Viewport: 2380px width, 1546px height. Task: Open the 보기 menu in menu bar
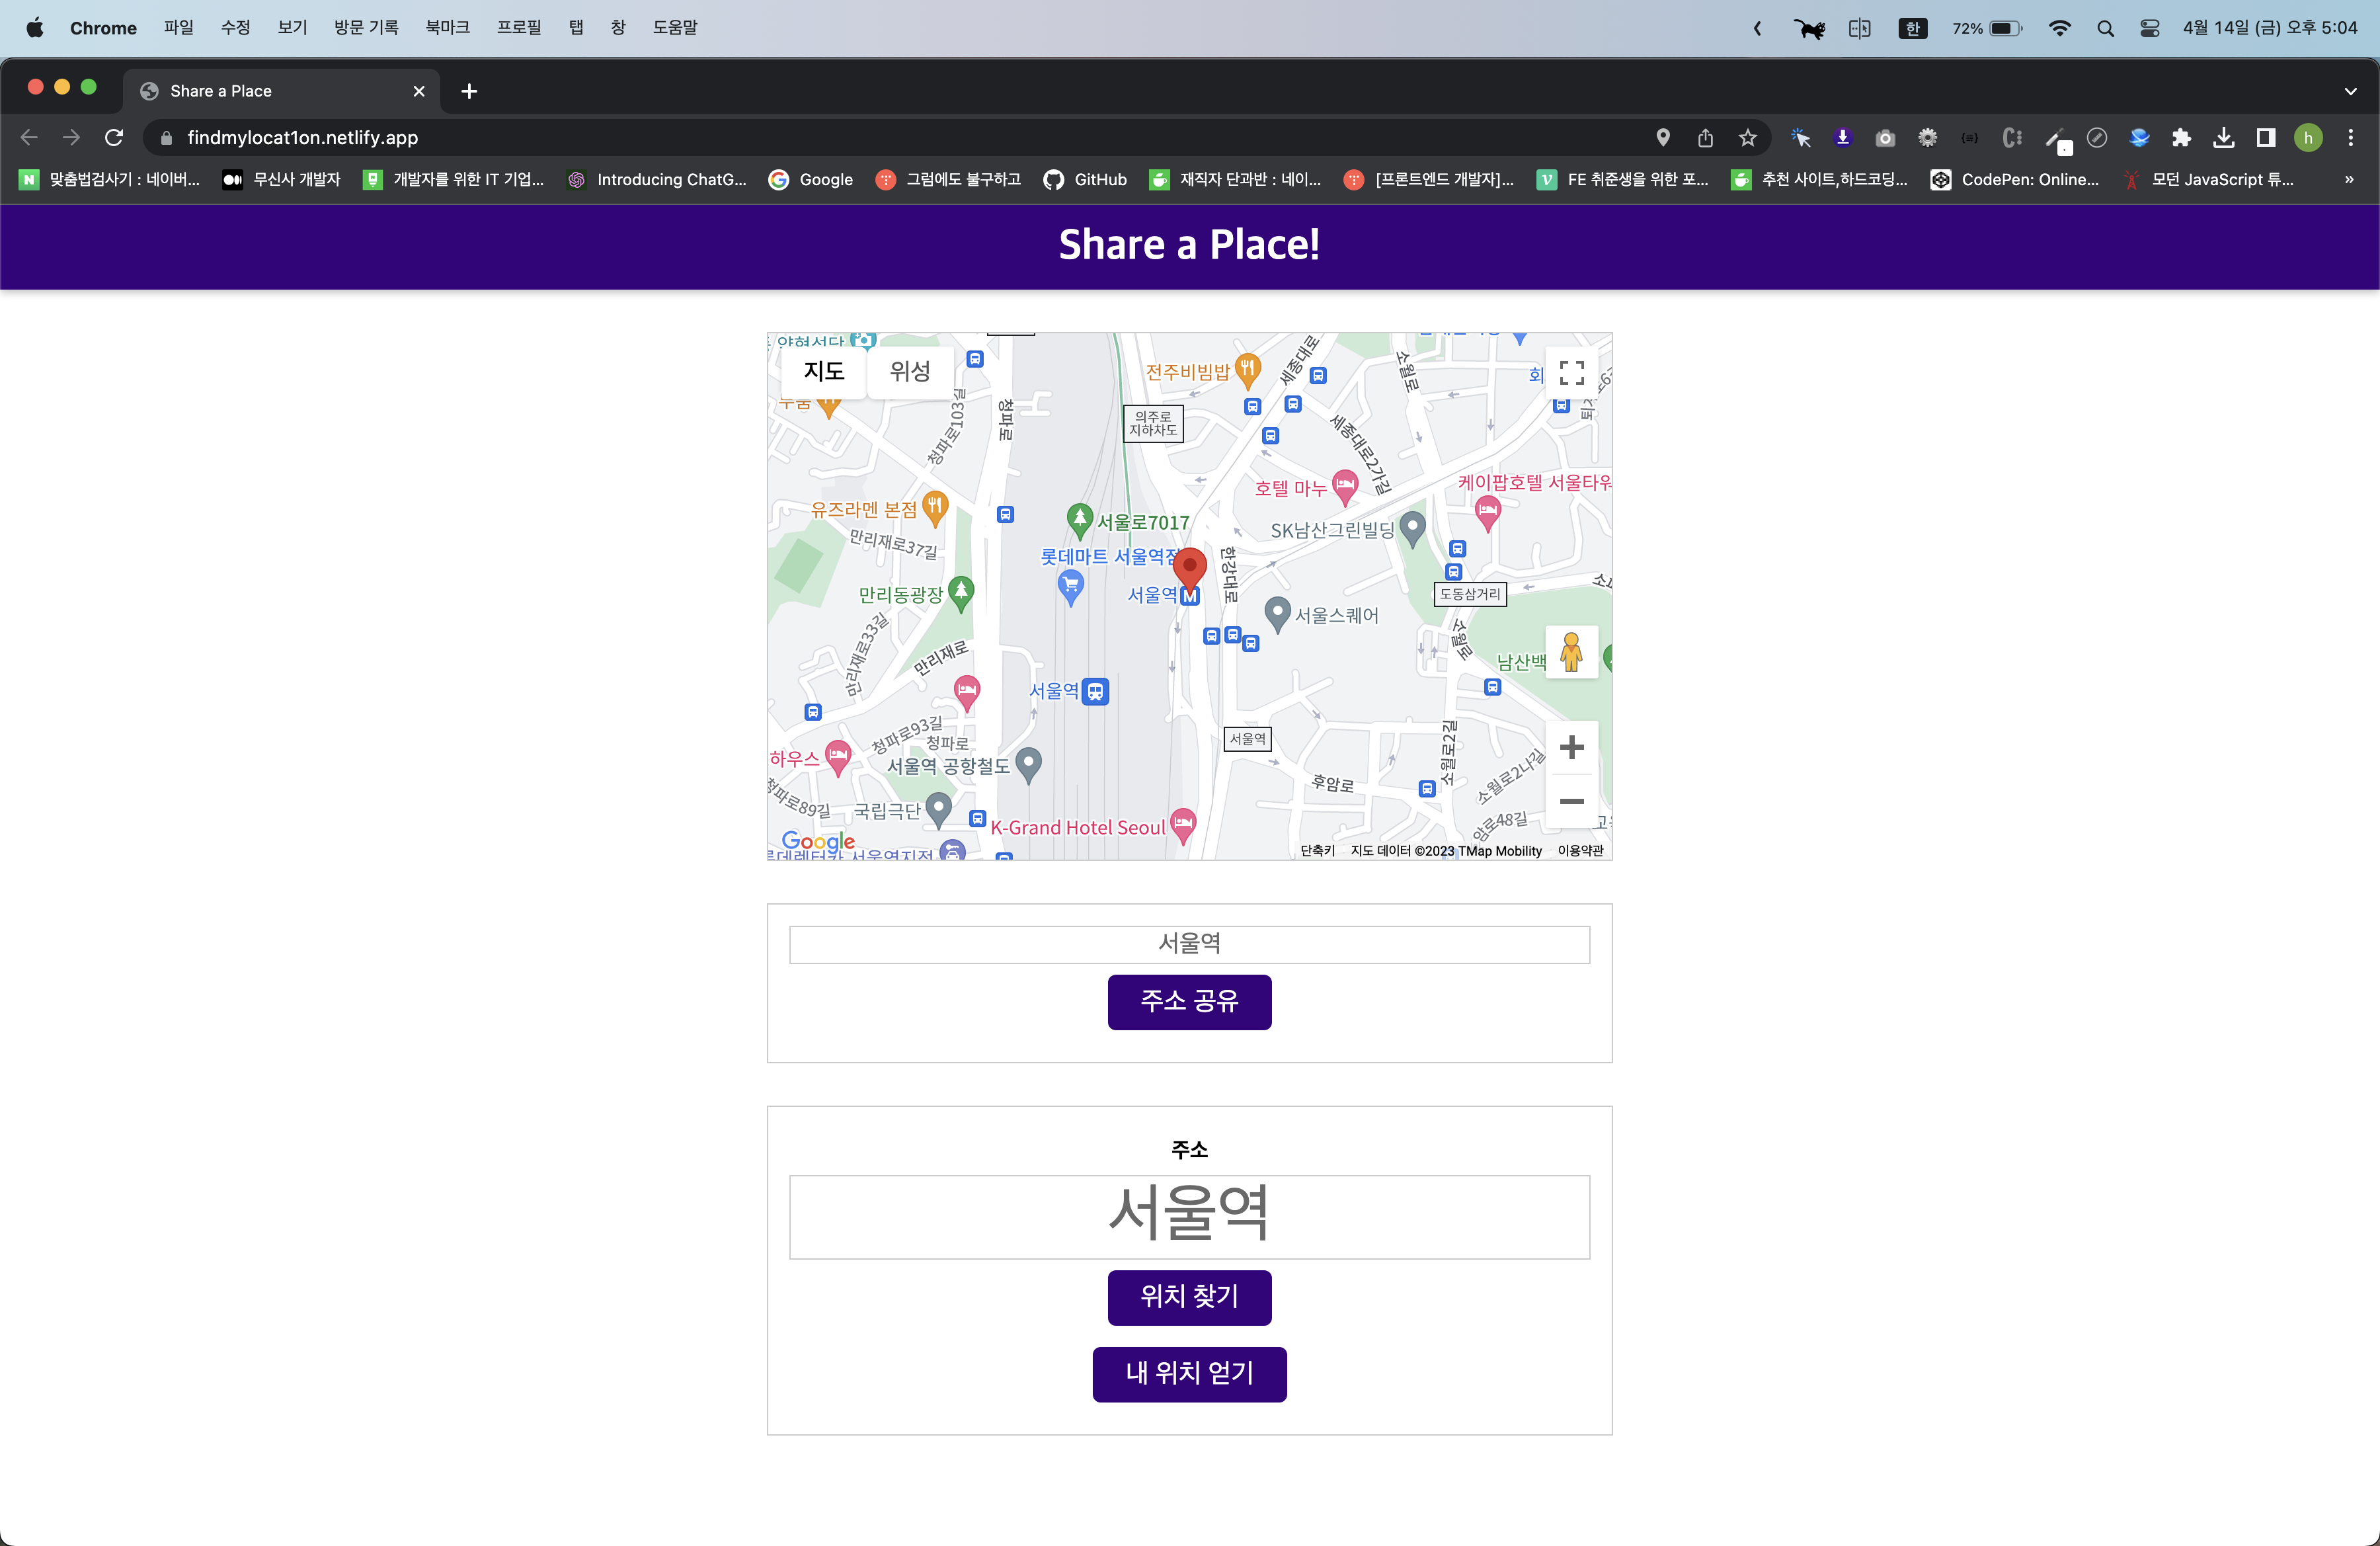(292, 27)
